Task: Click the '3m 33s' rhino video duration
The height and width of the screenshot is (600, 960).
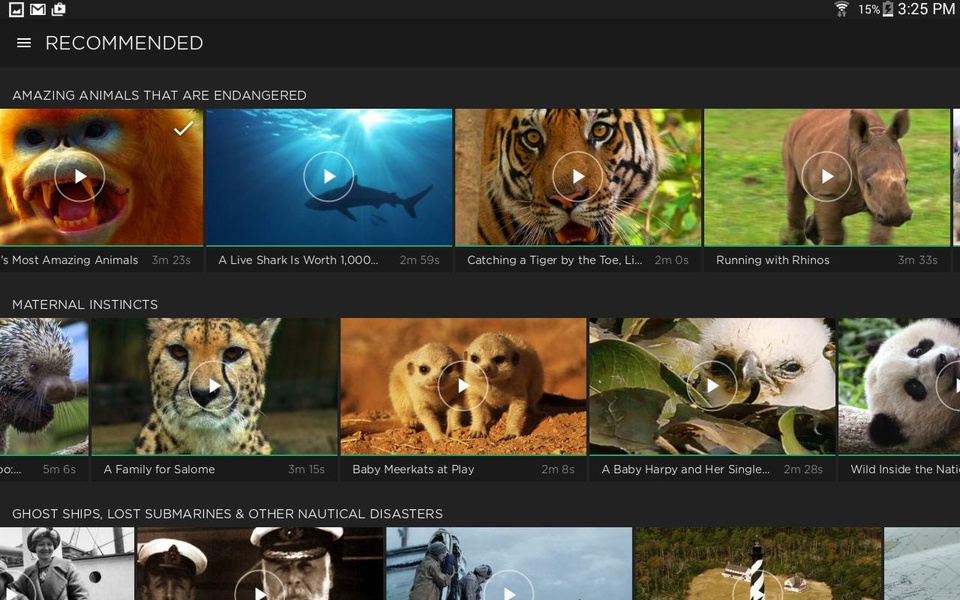Action: (917, 260)
